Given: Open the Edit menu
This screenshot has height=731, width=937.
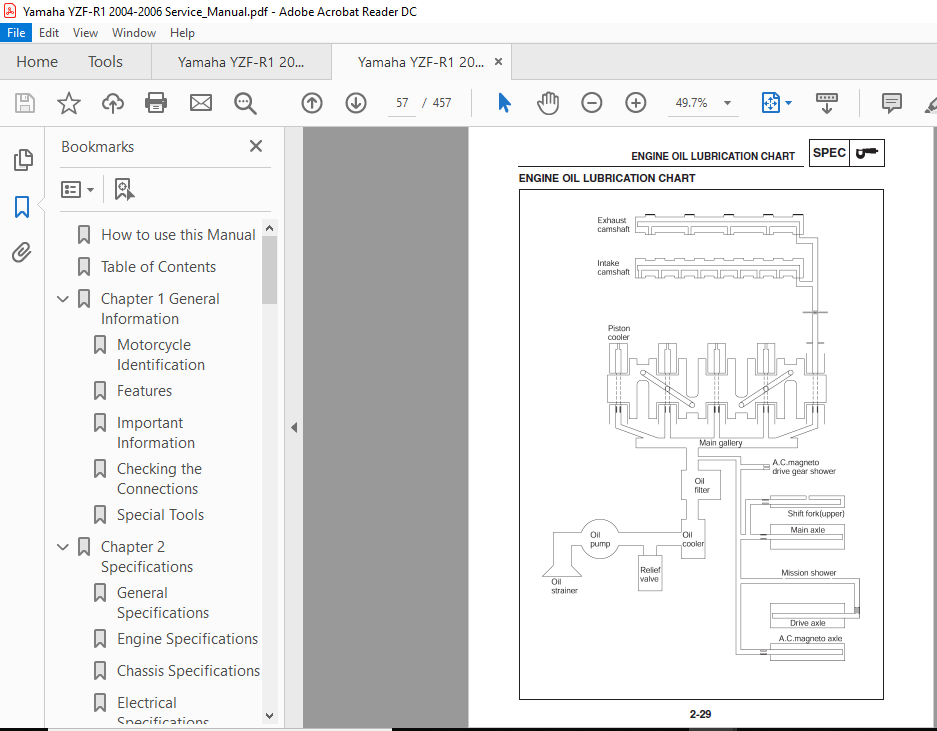Looking at the screenshot, I should pyautogui.click(x=49, y=33).
